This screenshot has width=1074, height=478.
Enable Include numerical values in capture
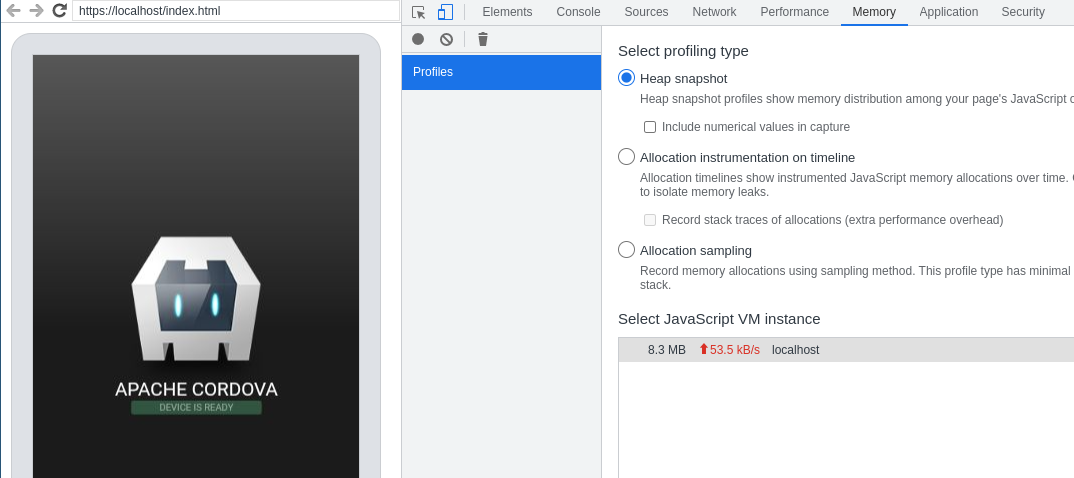[650, 127]
